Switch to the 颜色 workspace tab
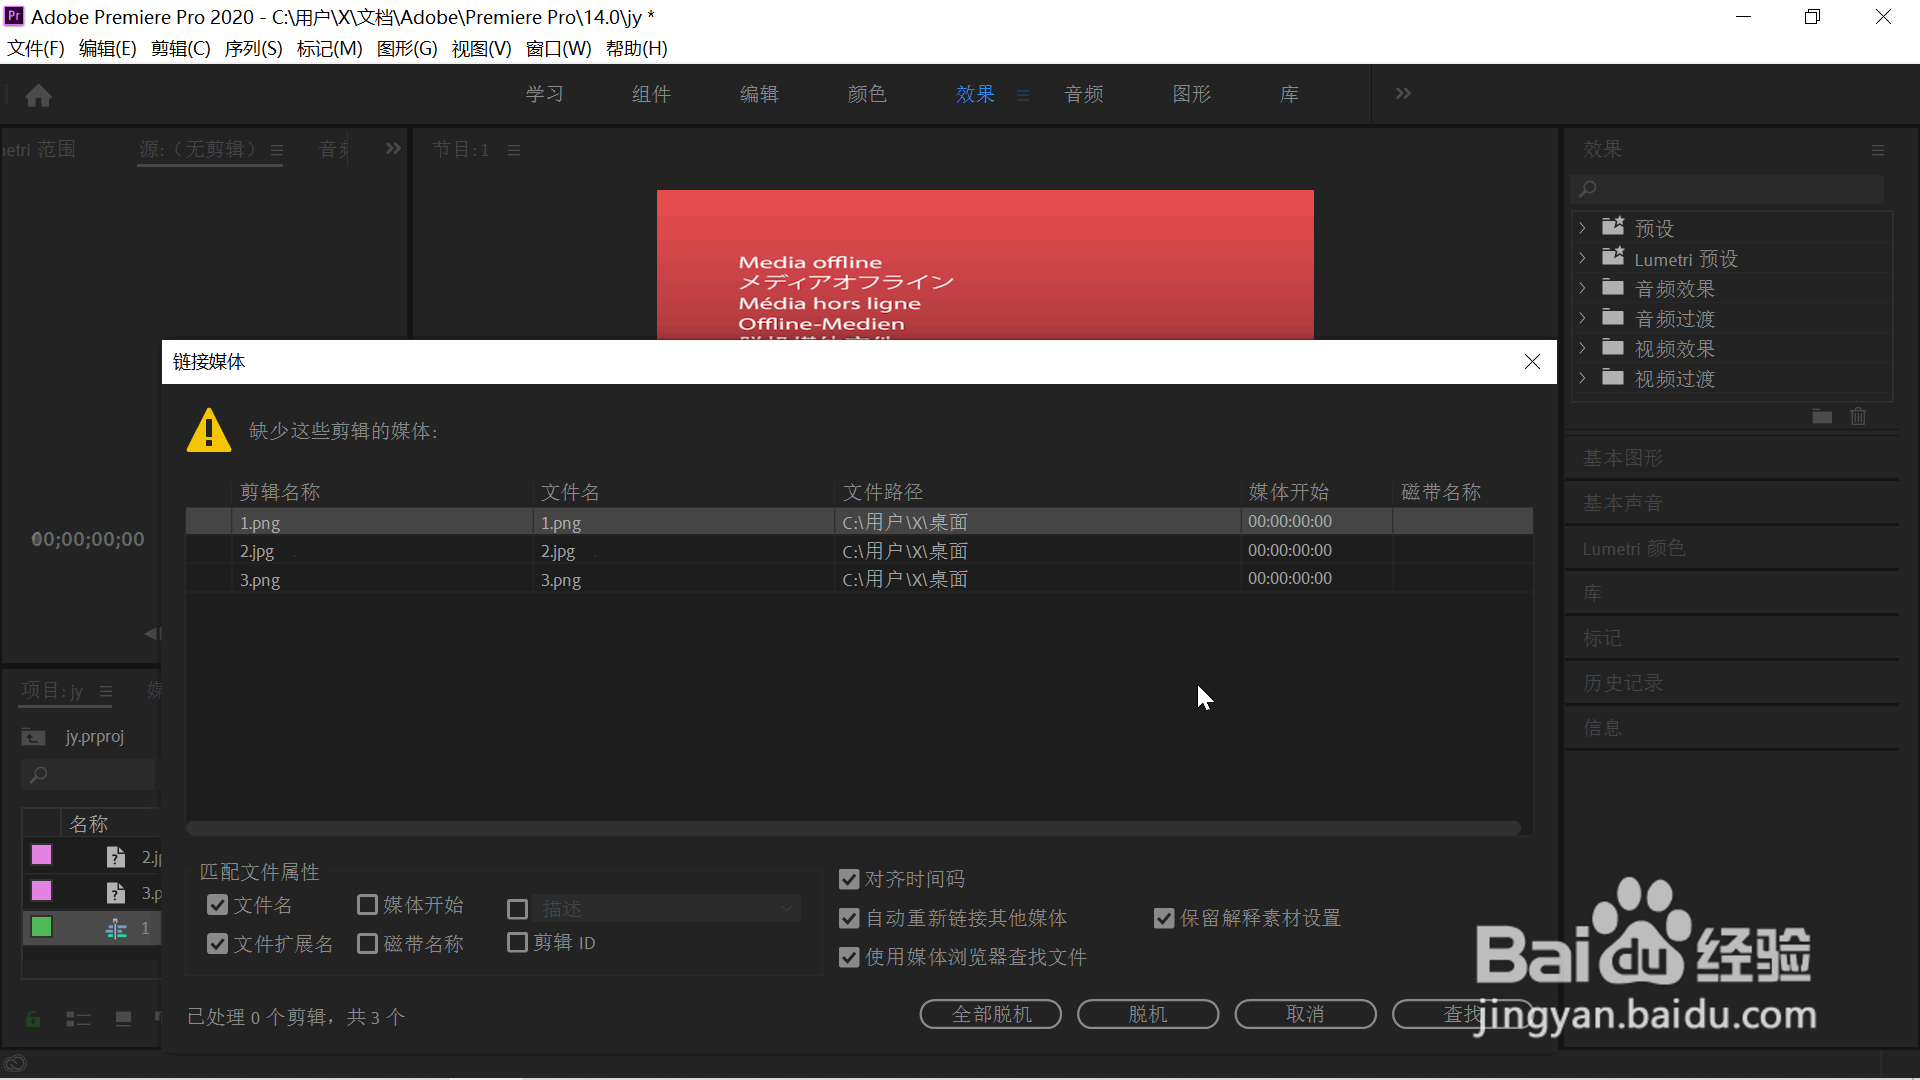 [x=867, y=94]
